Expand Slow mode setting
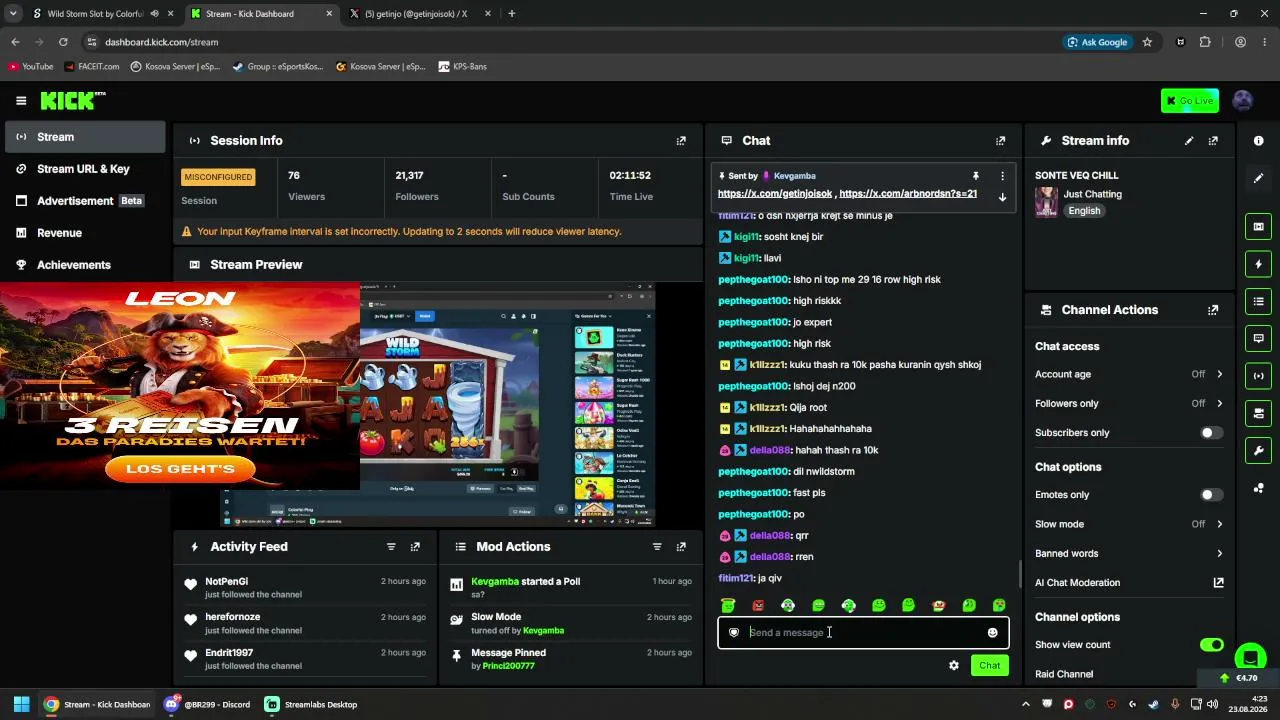 coord(1219,524)
